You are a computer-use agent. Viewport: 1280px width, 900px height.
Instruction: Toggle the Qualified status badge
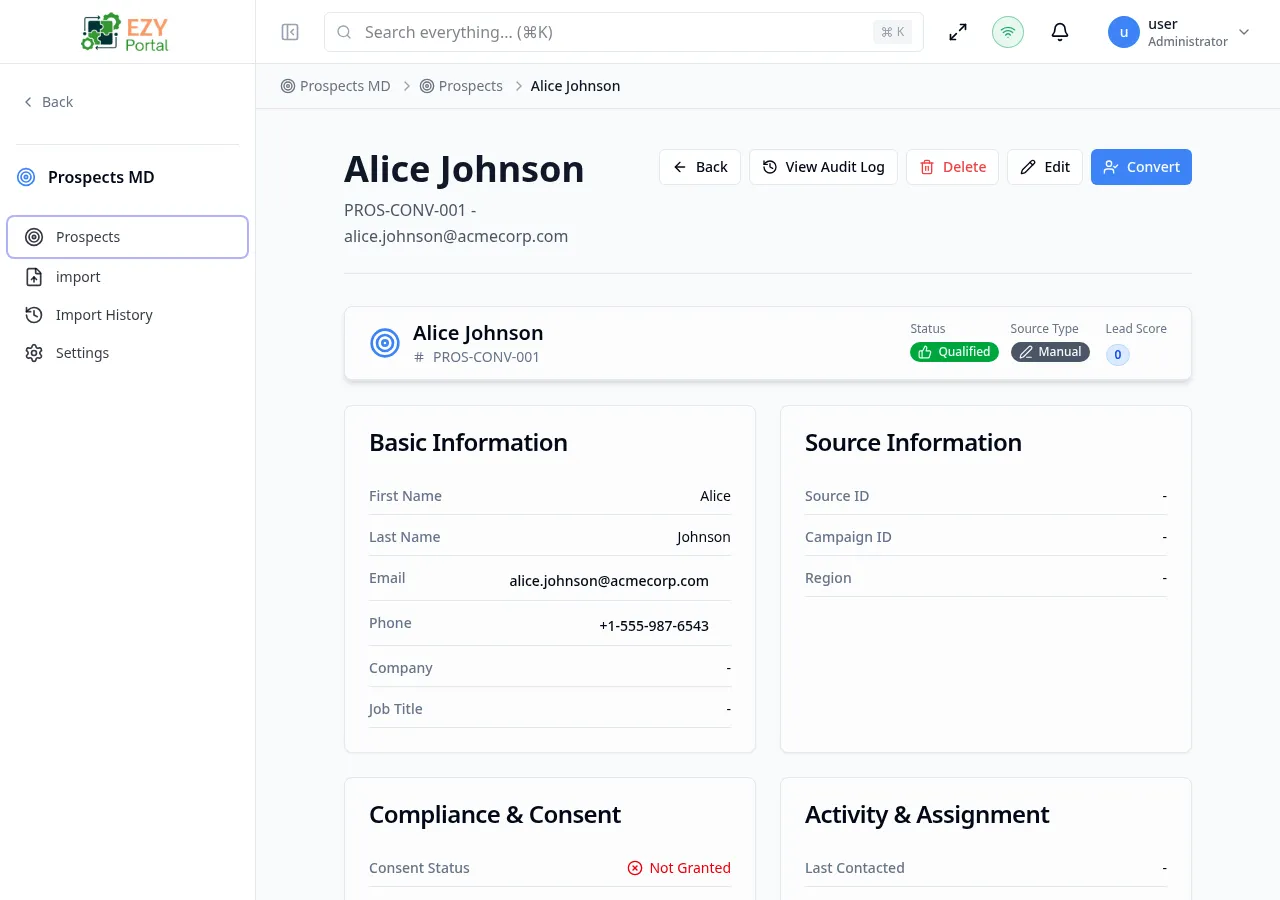954,351
